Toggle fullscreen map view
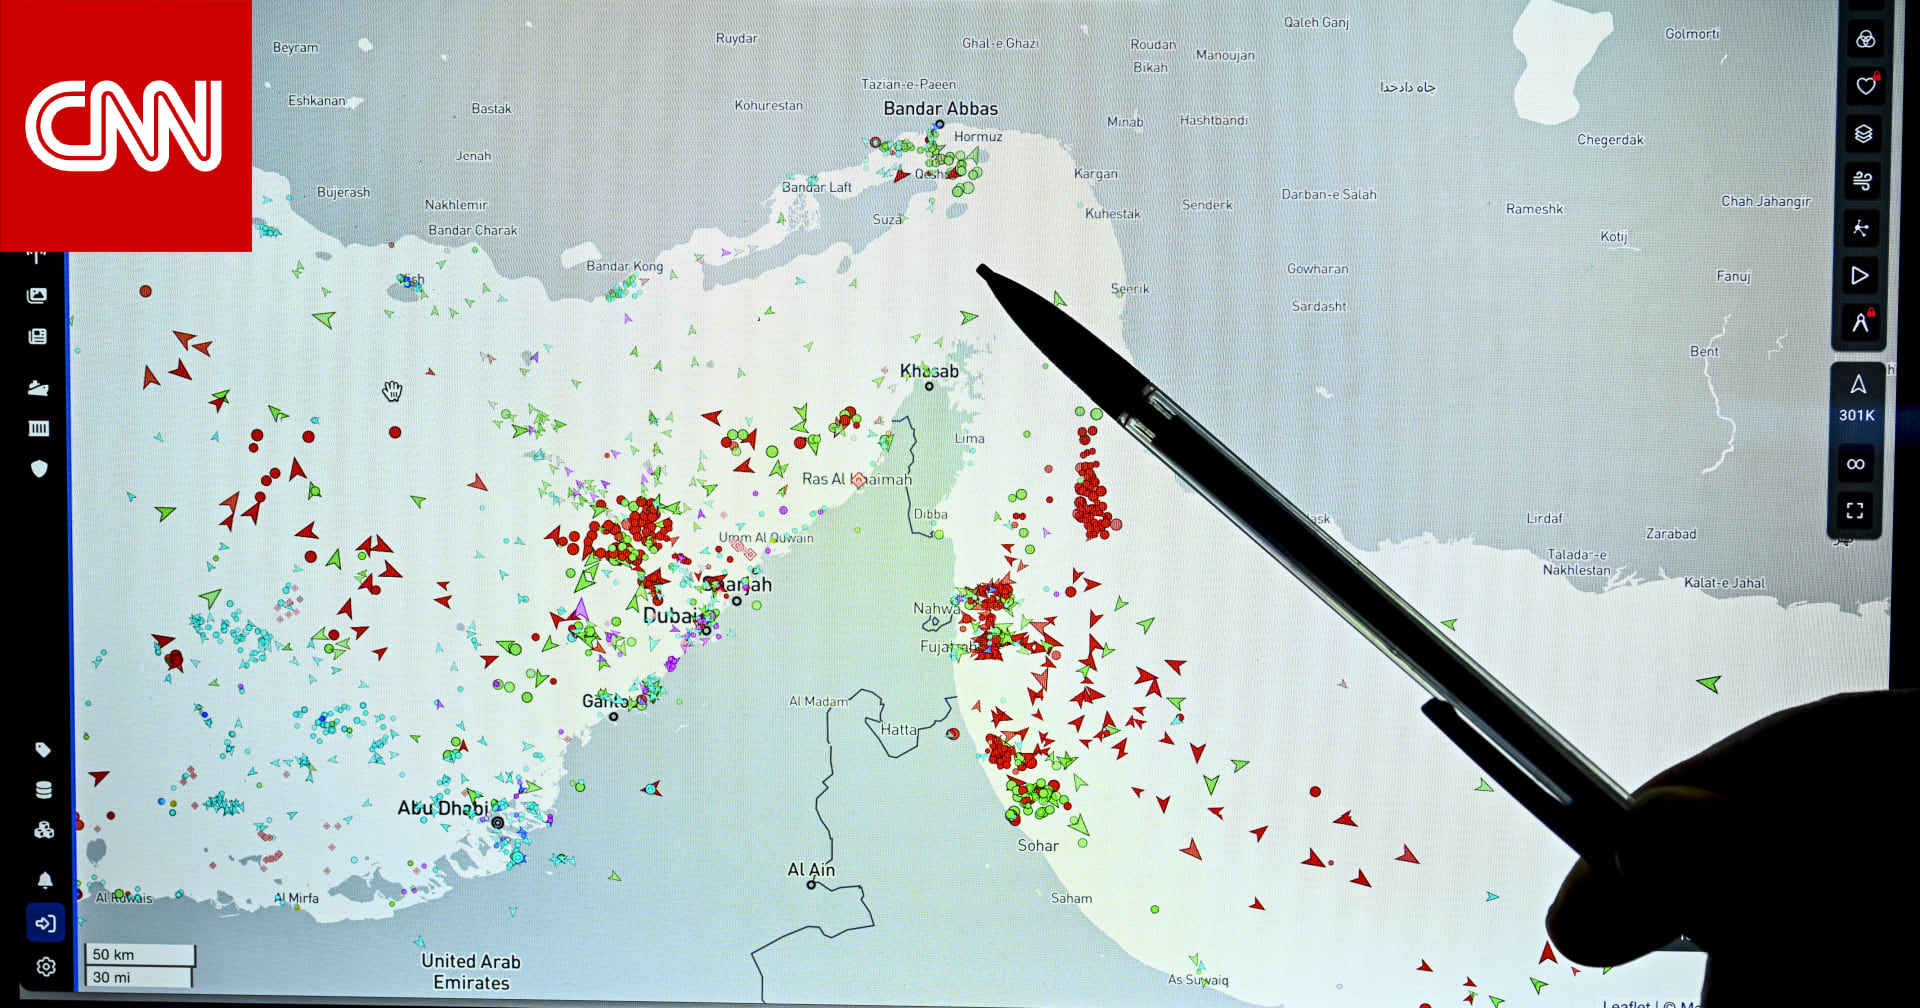The width and height of the screenshot is (1920, 1008). 1855,511
